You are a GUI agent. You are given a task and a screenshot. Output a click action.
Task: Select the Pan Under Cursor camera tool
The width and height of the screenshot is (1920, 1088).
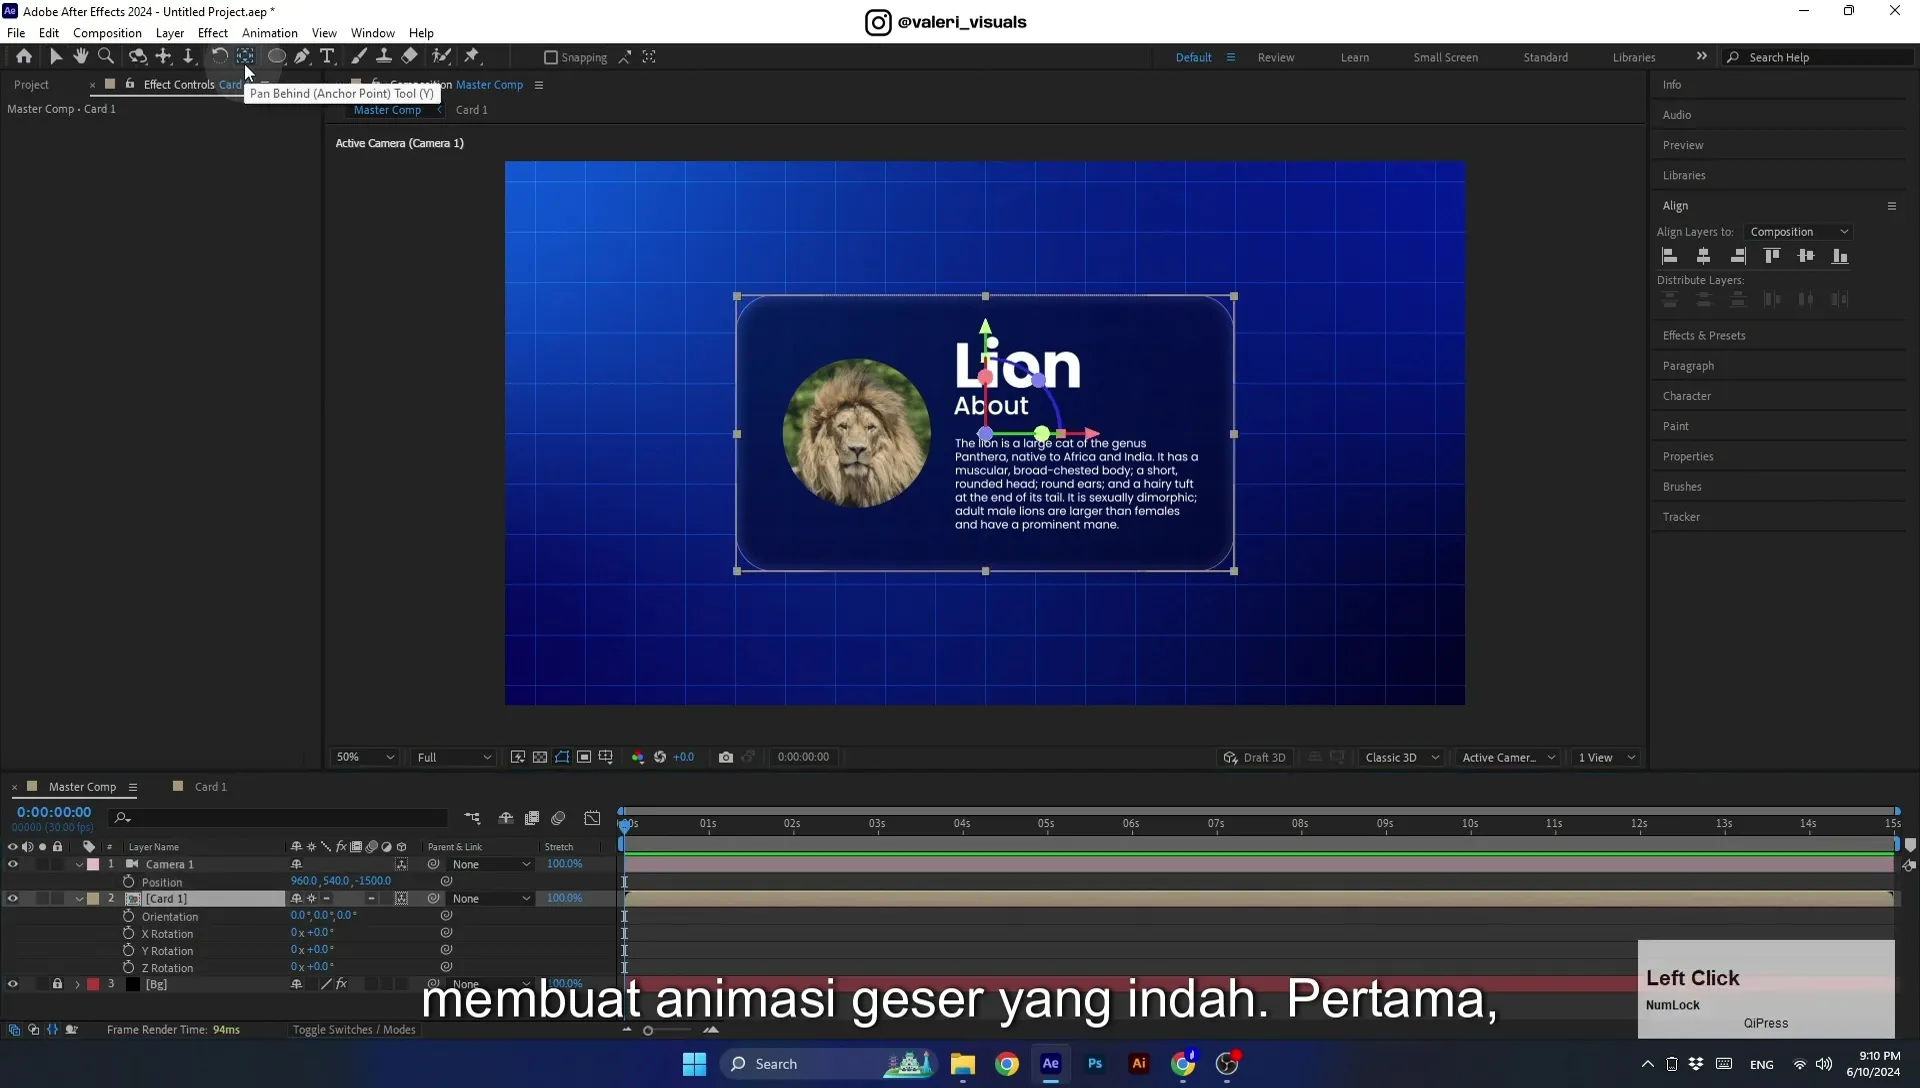[163, 57]
